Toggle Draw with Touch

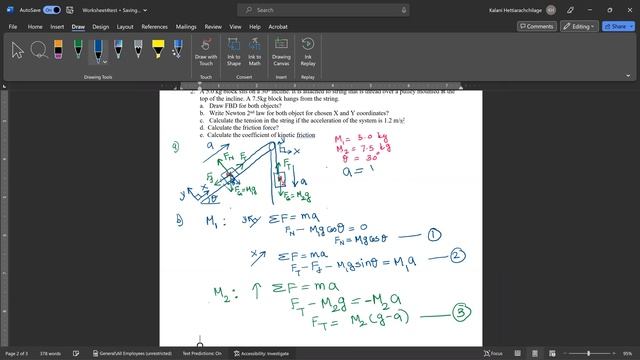[x=206, y=52]
